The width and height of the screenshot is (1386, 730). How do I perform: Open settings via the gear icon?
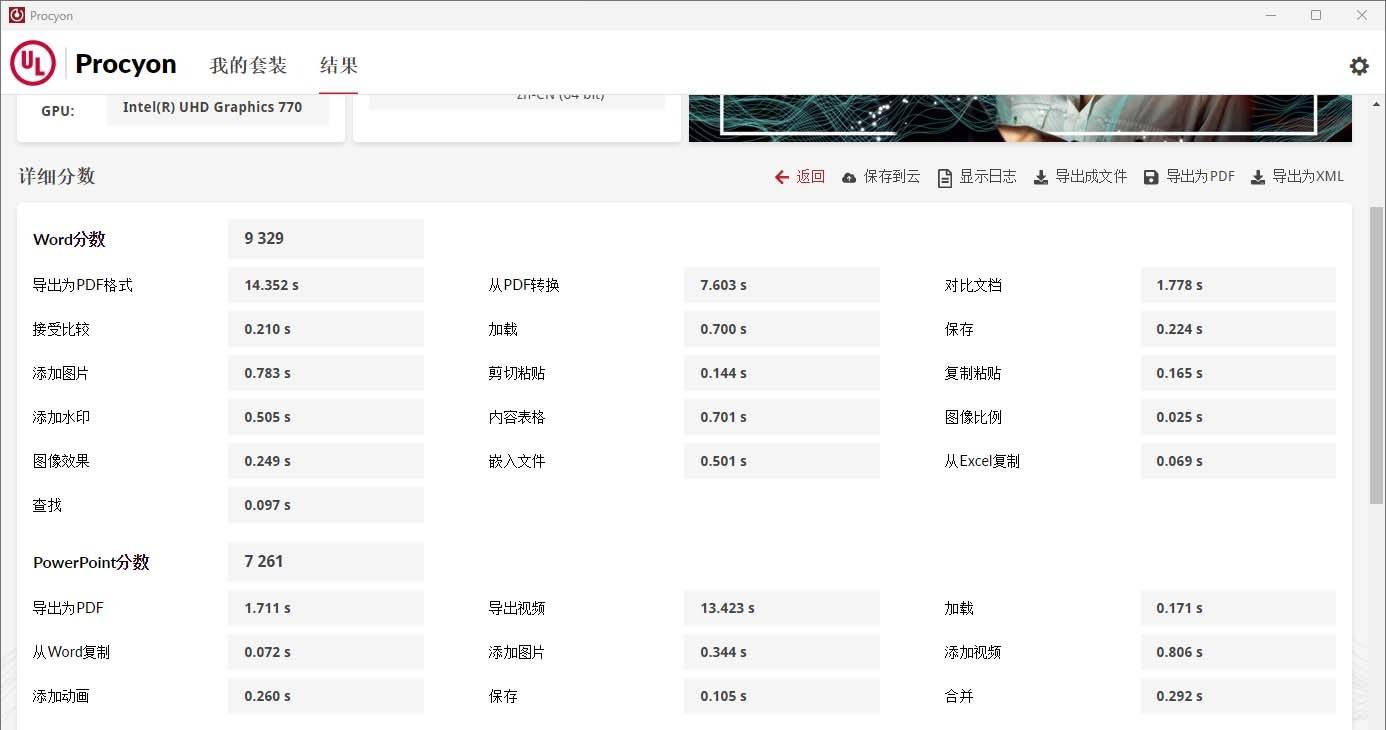click(x=1359, y=66)
